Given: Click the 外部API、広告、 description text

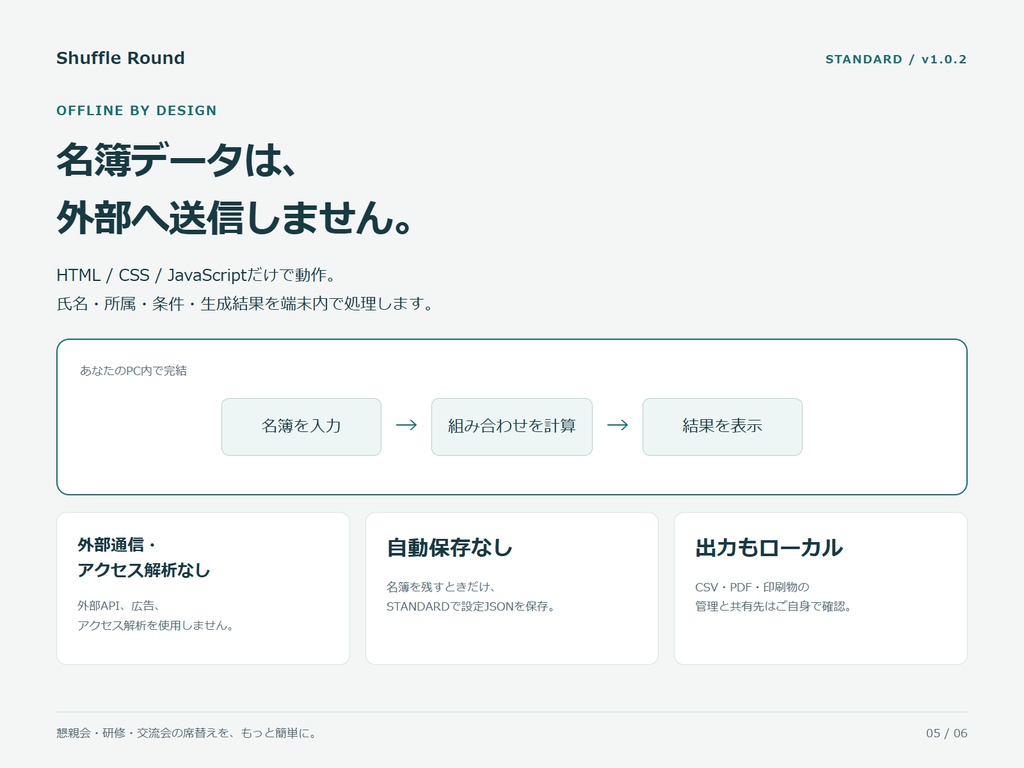Looking at the screenshot, I should [x=119, y=606].
